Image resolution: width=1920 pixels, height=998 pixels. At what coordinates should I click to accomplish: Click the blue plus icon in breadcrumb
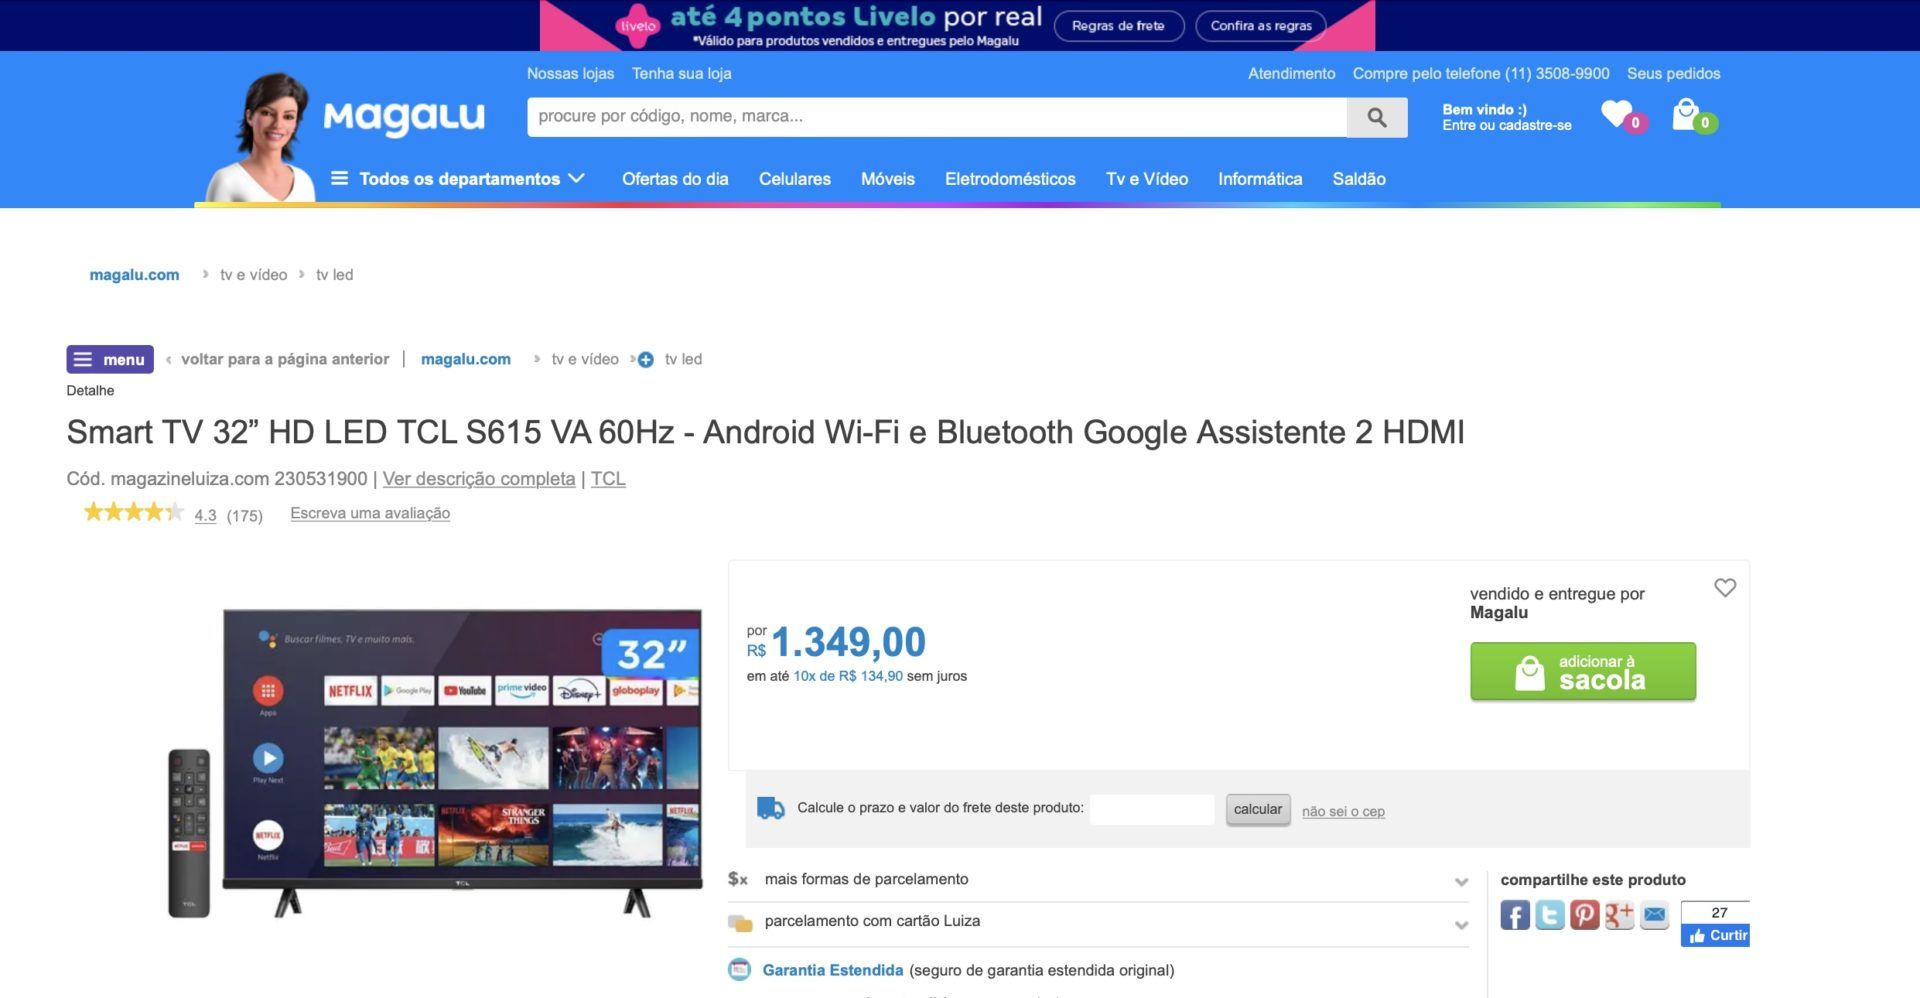[646, 360]
